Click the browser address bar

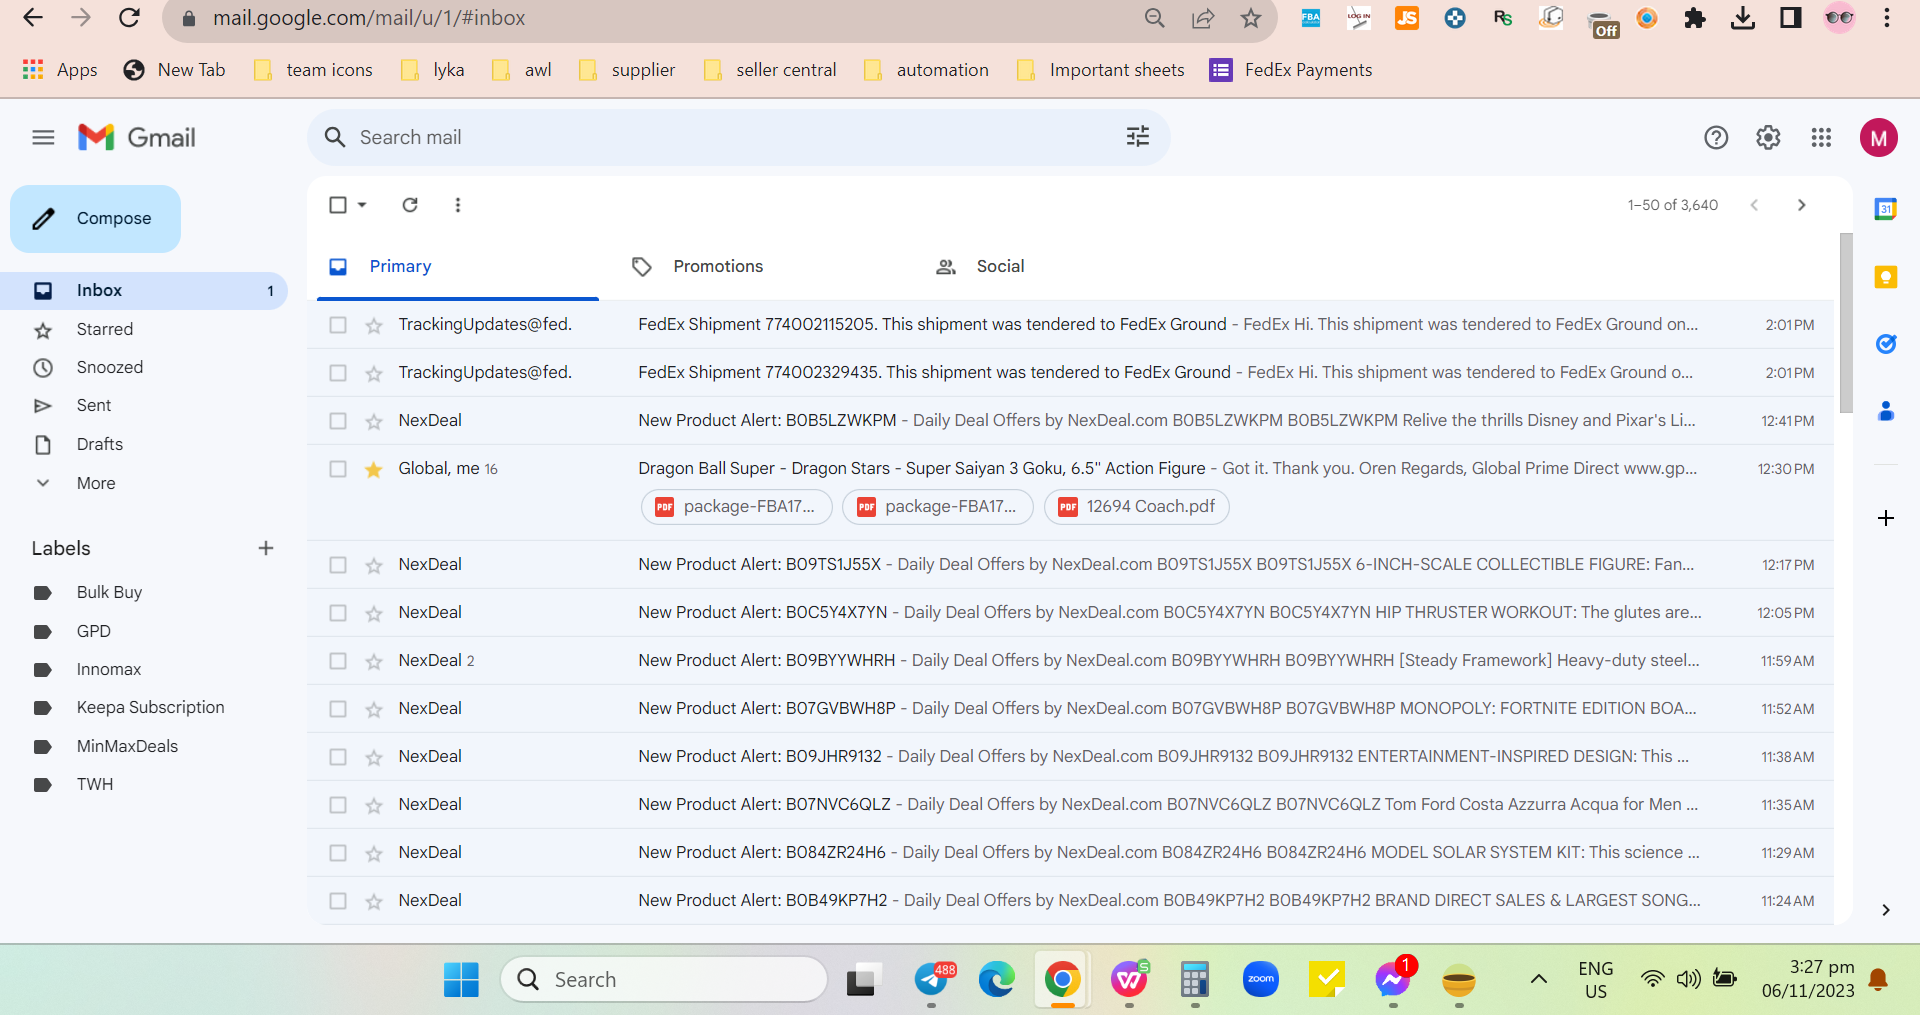point(660,18)
